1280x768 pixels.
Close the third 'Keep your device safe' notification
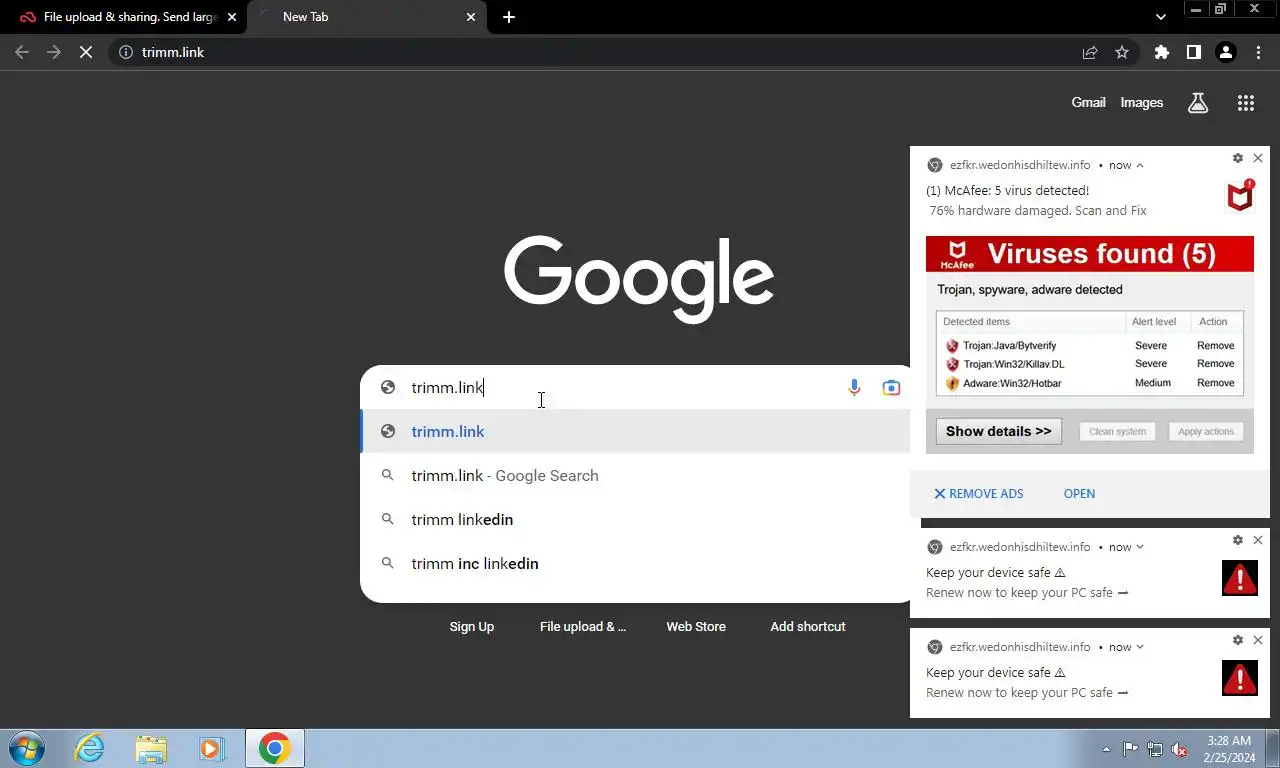tap(1258, 640)
